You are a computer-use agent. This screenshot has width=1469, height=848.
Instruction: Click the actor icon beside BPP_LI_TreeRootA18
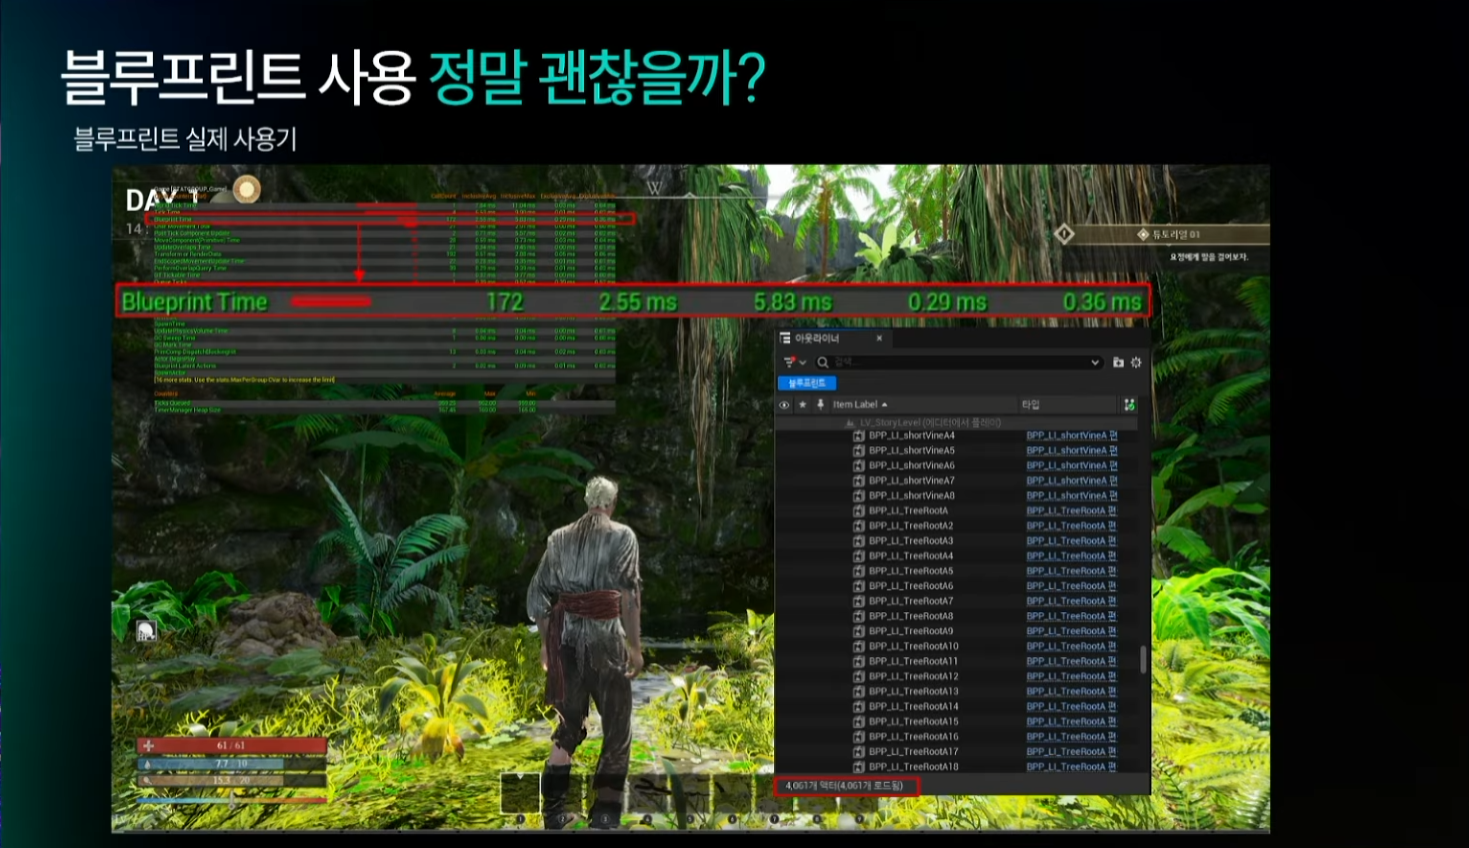[858, 767]
